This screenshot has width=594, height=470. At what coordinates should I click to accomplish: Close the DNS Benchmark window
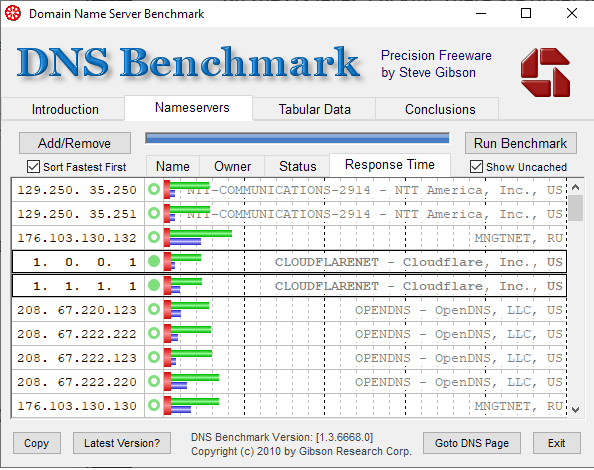(x=572, y=13)
